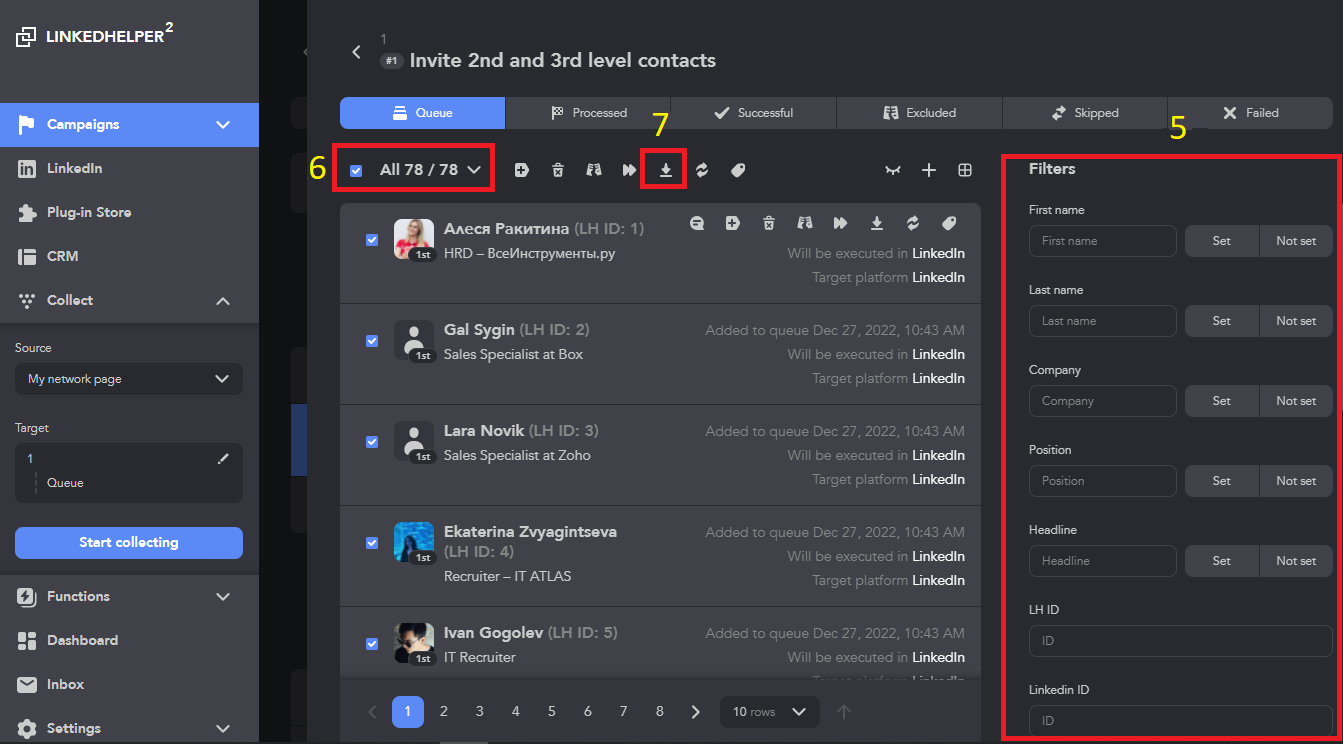
Task: Open LinkedIn in the sidebar
Action: 129,169
